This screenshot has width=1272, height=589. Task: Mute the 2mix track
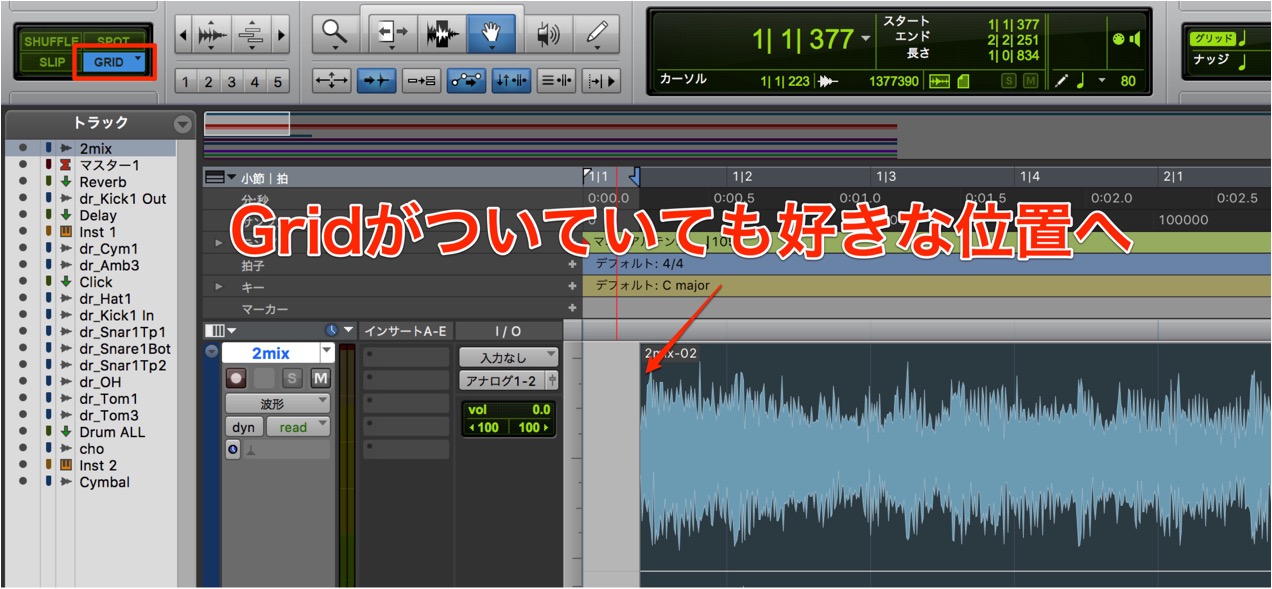(320, 378)
